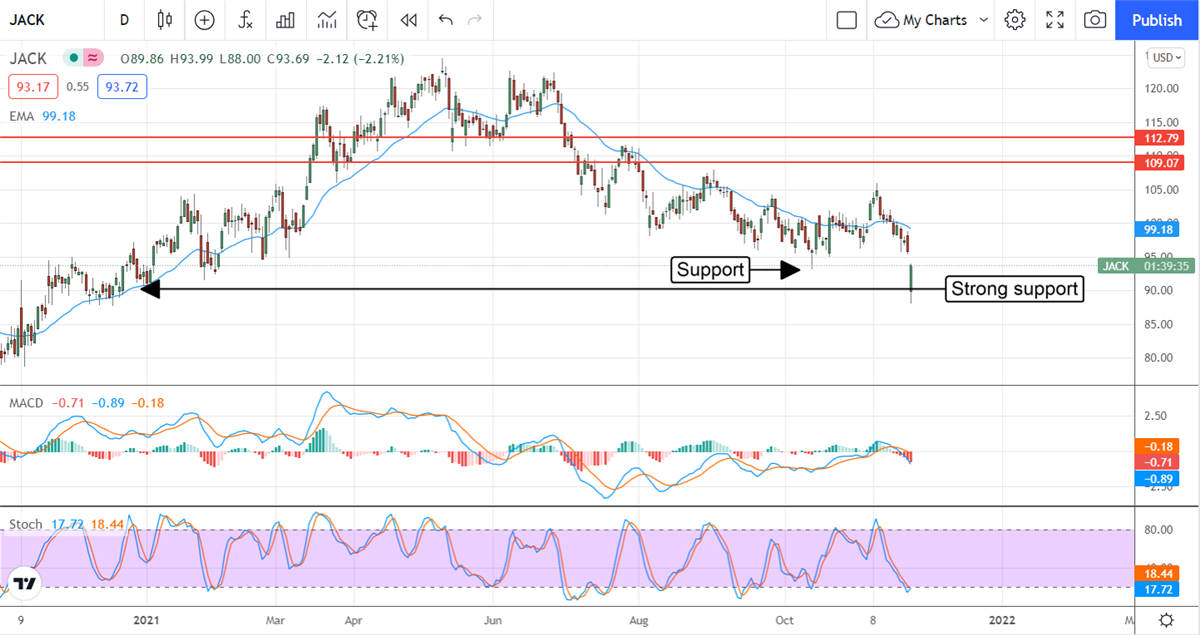1200x635 pixels.
Task: Click the pink data delay indicator
Action: 93,59
